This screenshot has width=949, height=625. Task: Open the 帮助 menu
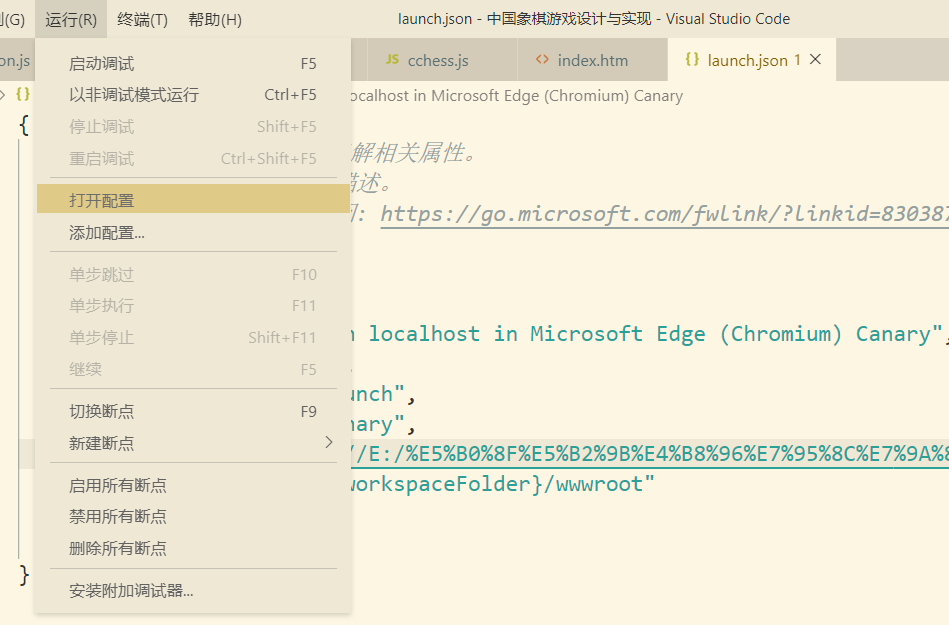coord(213,18)
